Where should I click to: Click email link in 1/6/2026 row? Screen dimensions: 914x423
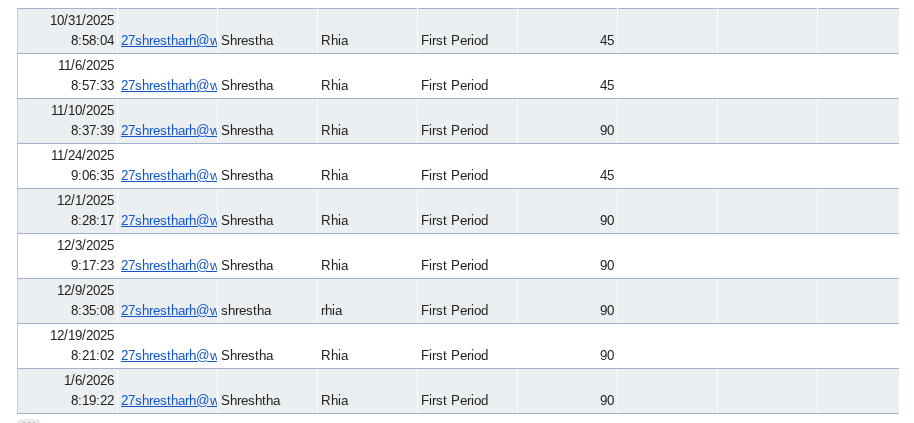coord(168,401)
